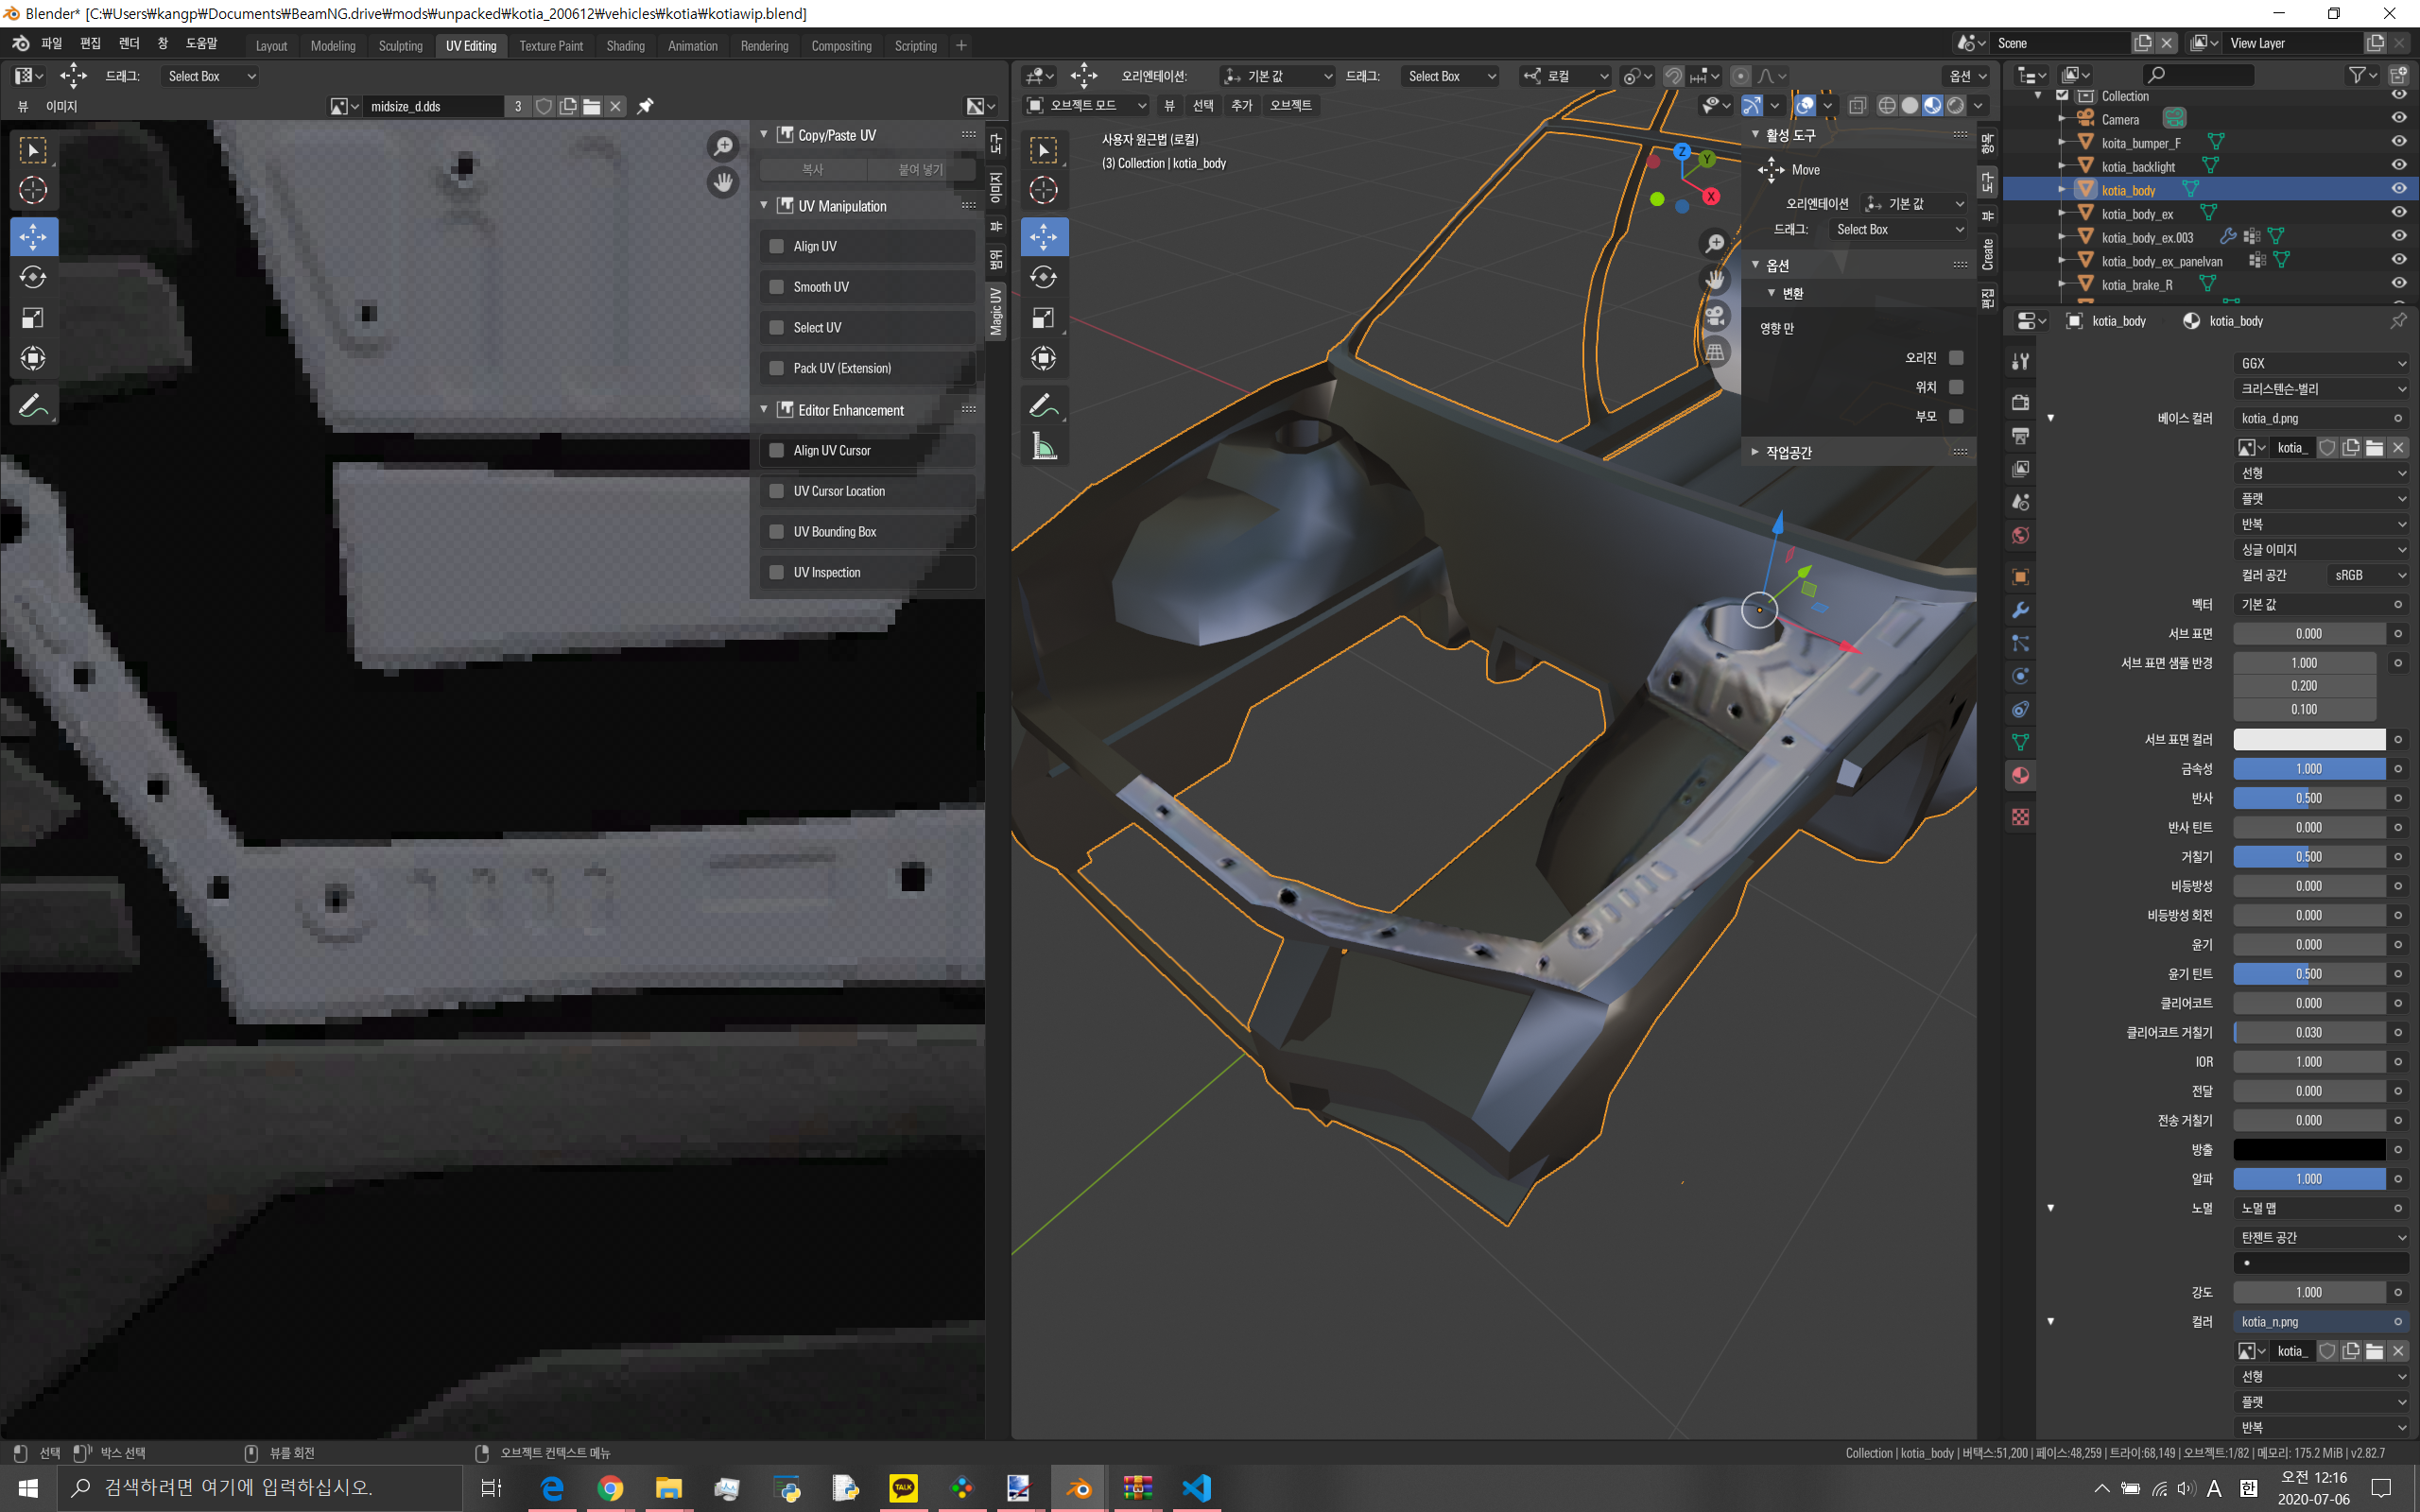Open the 도움말 (Help) menu
This screenshot has width=2420, height=1512.
201,44
